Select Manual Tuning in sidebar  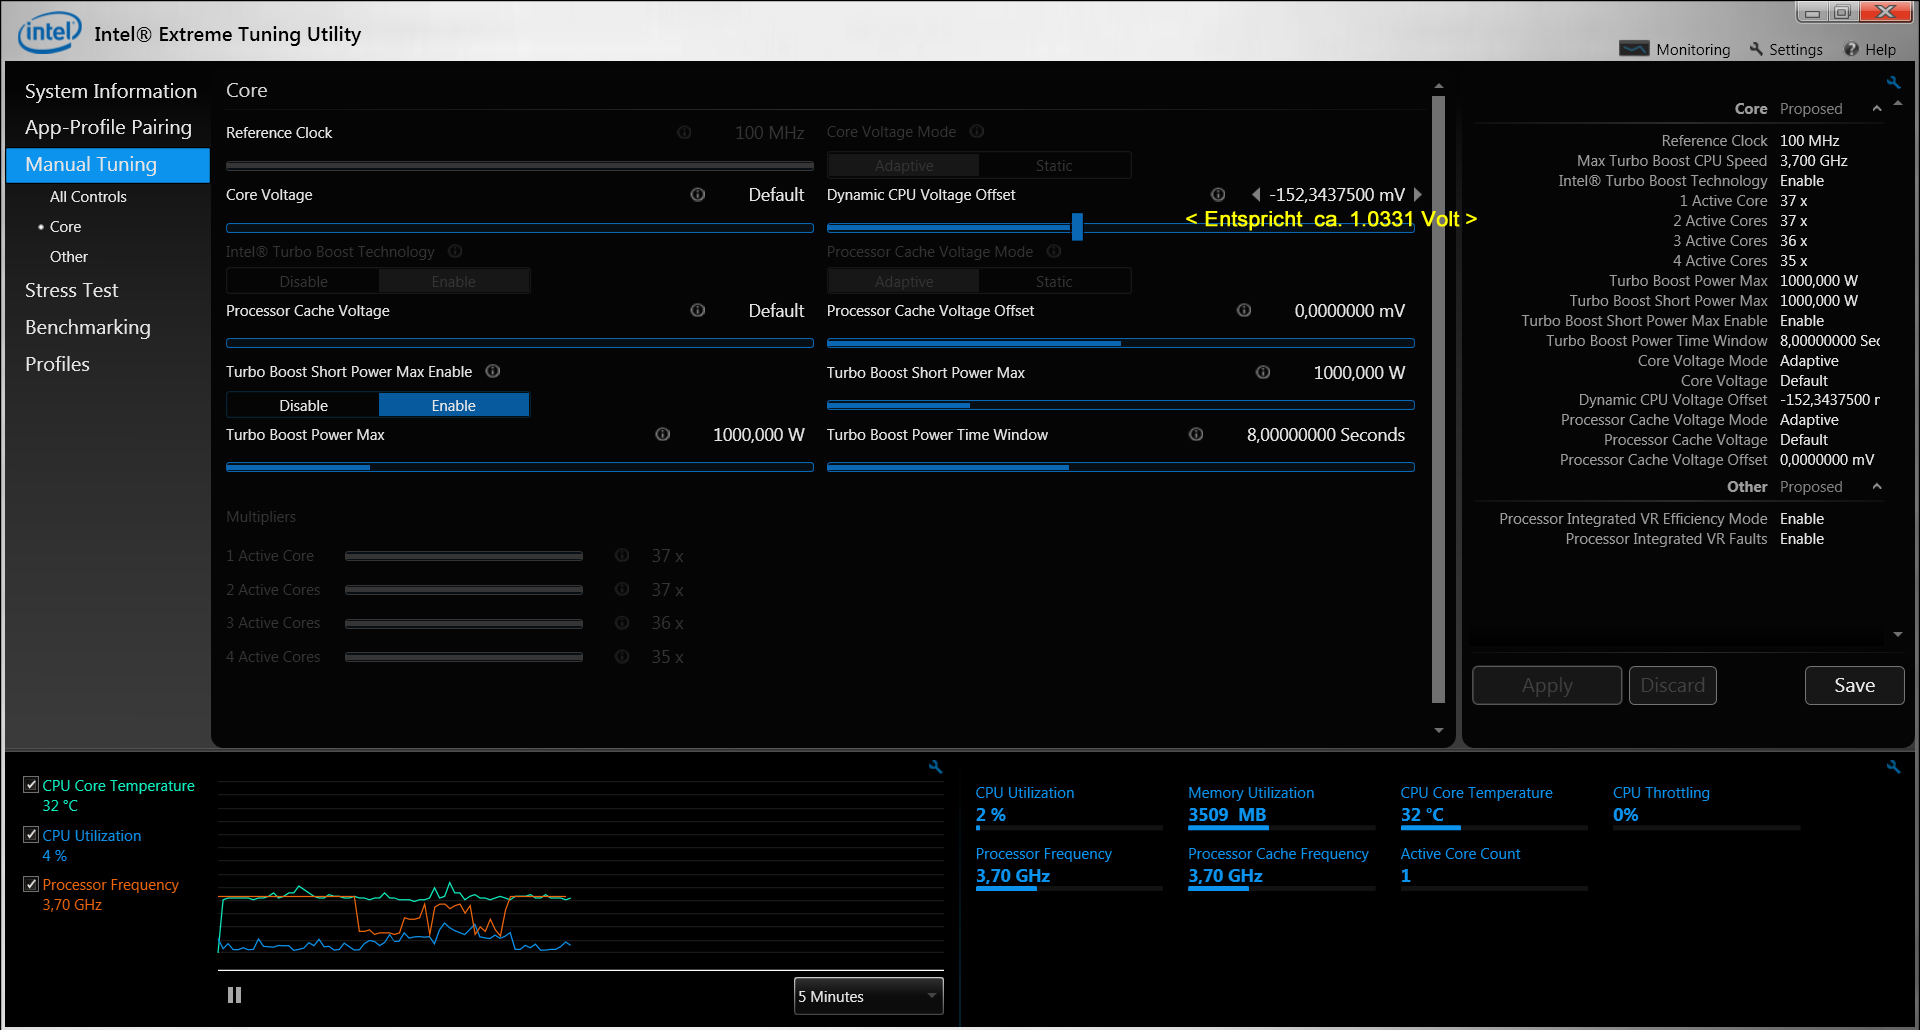tap(108, 164)
